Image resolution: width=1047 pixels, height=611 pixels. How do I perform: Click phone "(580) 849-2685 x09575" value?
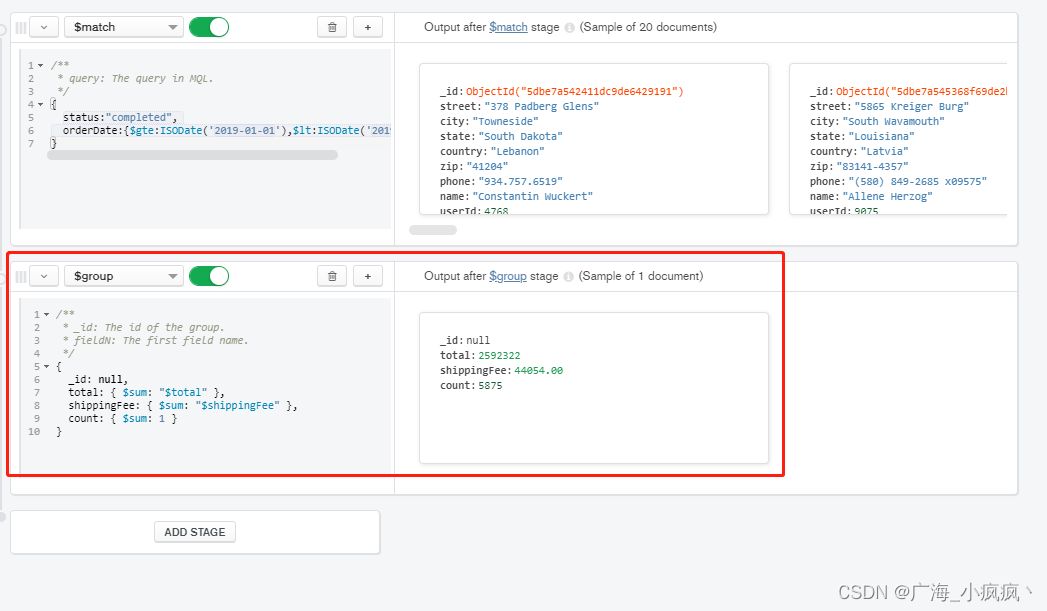point(917,182)
